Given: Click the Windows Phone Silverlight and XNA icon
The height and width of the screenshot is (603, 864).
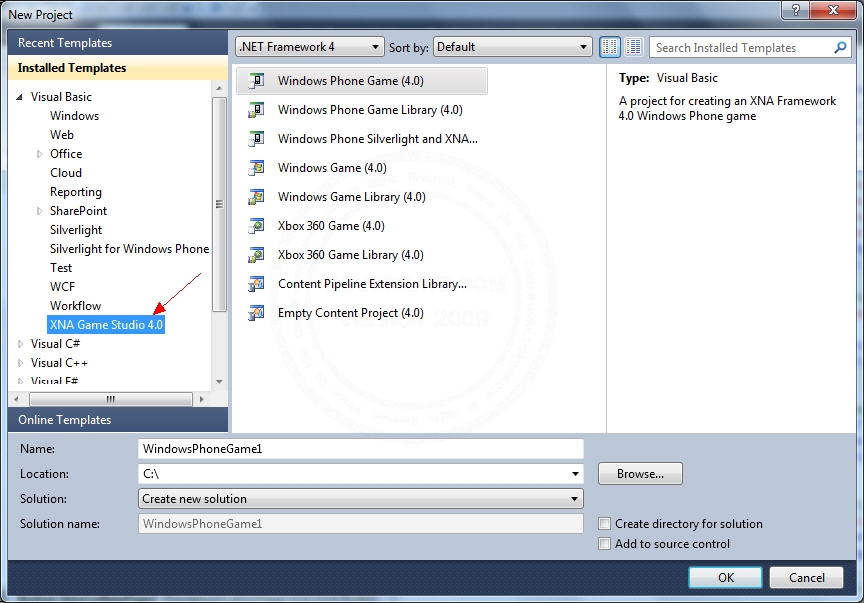Looking at the screenshot, I should pyautogui.click(x=256, y=139).
